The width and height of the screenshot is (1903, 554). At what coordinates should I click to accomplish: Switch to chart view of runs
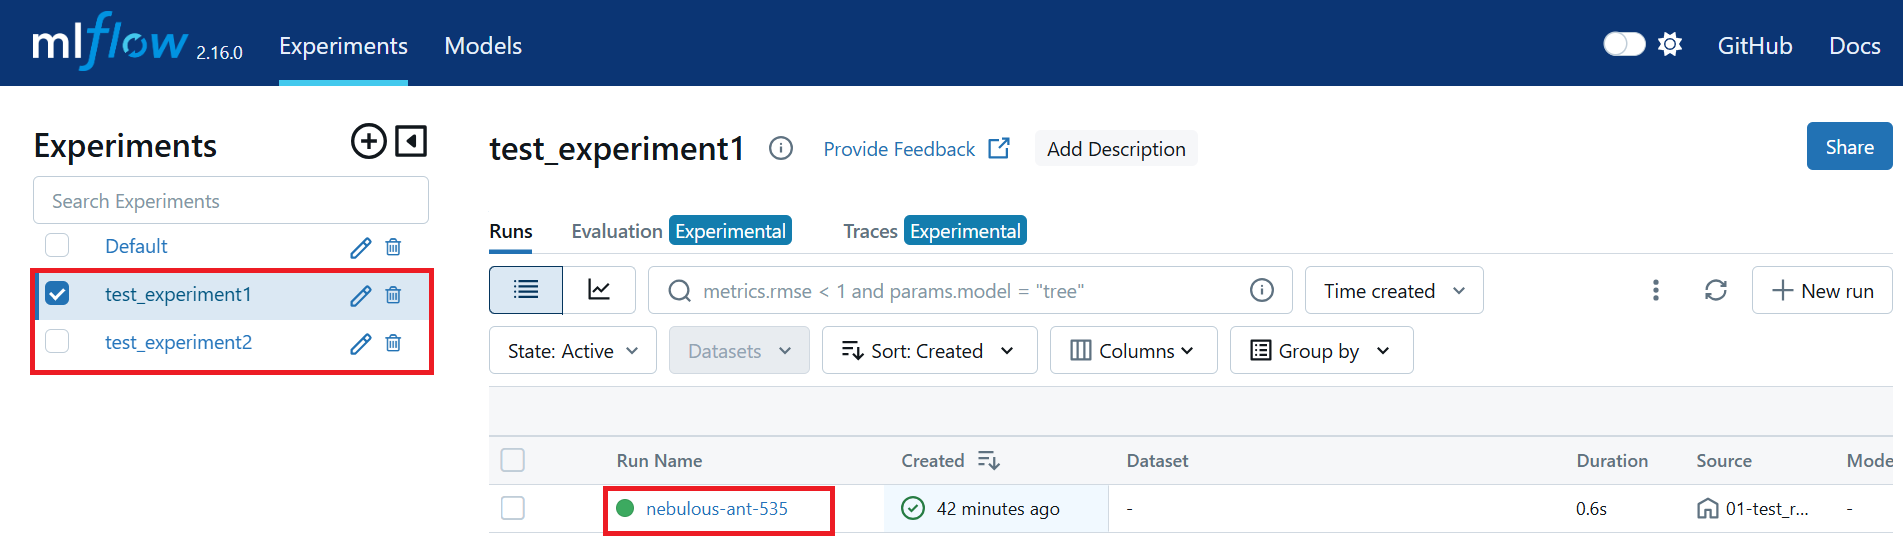(599, 290)
